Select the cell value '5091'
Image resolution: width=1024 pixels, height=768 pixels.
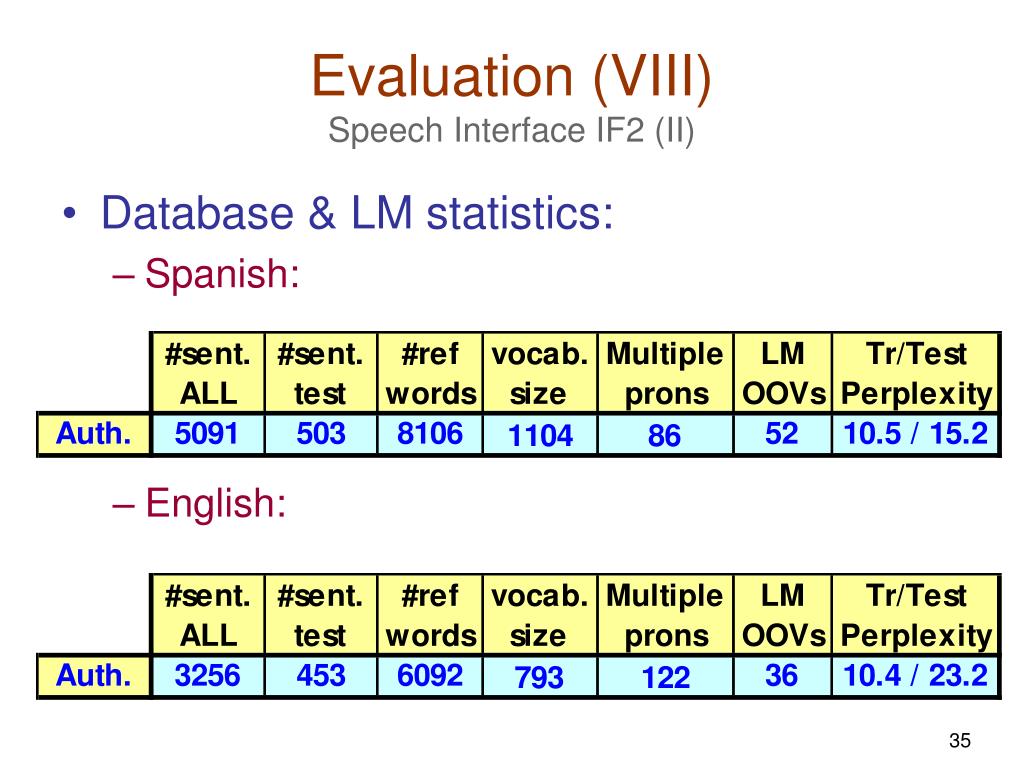[206, 434]
